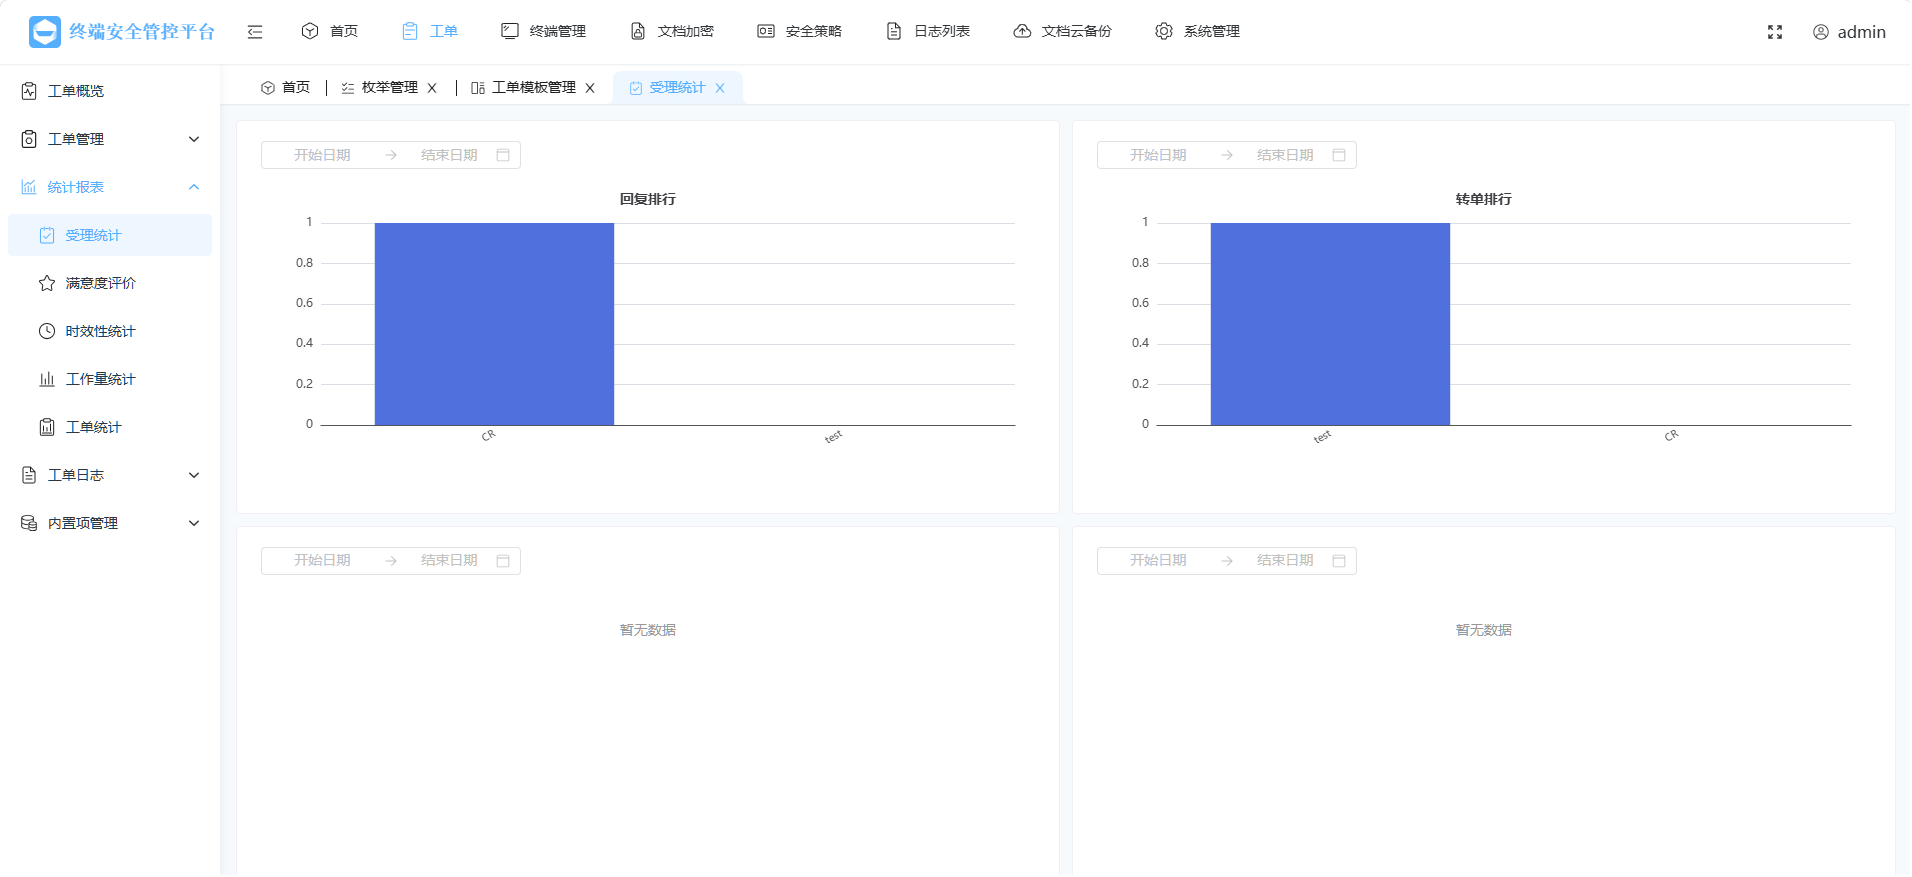Open the admin user menu

[1849, 32]
